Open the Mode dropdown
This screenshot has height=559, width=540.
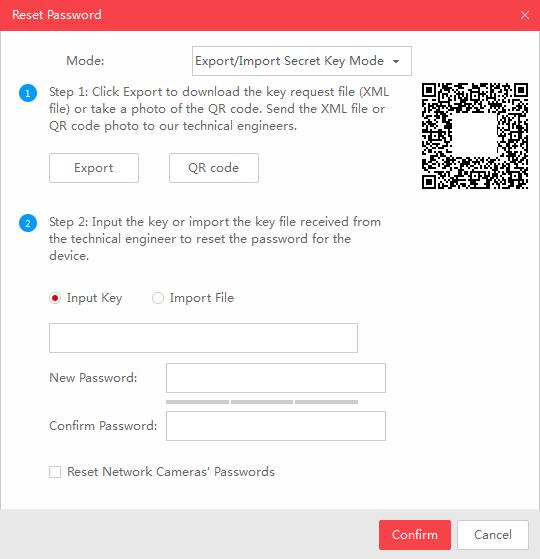pyautogui.click(x=302, y=61)
